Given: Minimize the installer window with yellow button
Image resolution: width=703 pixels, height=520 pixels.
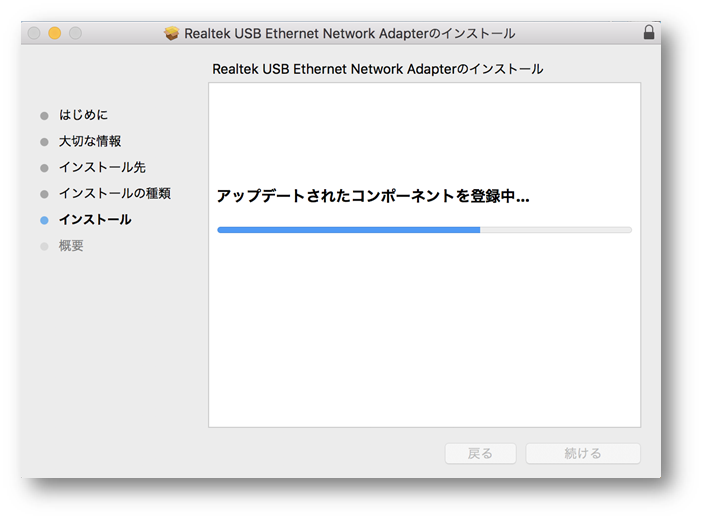Looking at the screenshot, I should click(55, 33).
